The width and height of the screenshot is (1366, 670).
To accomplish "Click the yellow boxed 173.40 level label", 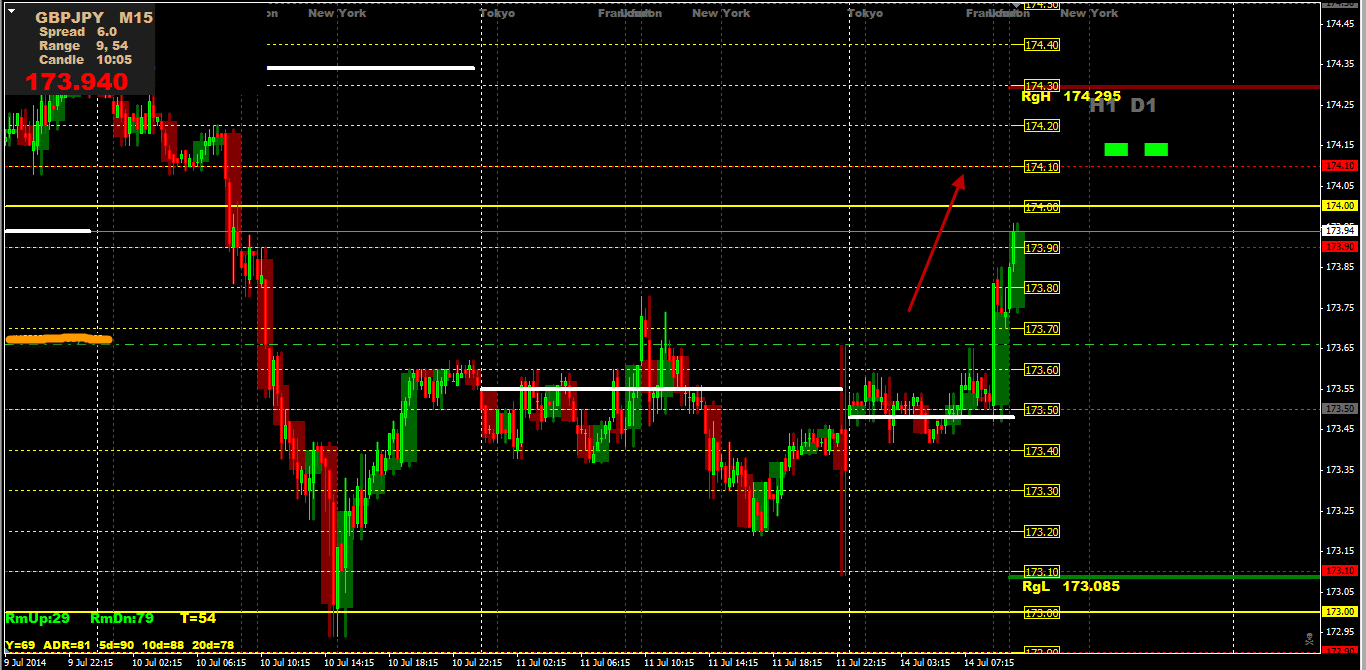I will click(x=1042, y=451).
